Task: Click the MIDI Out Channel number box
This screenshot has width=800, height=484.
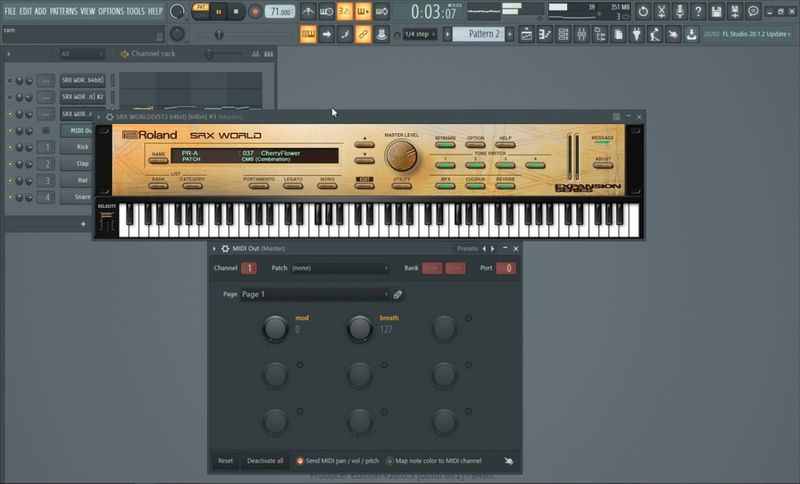Action: (x=249, y=268)
